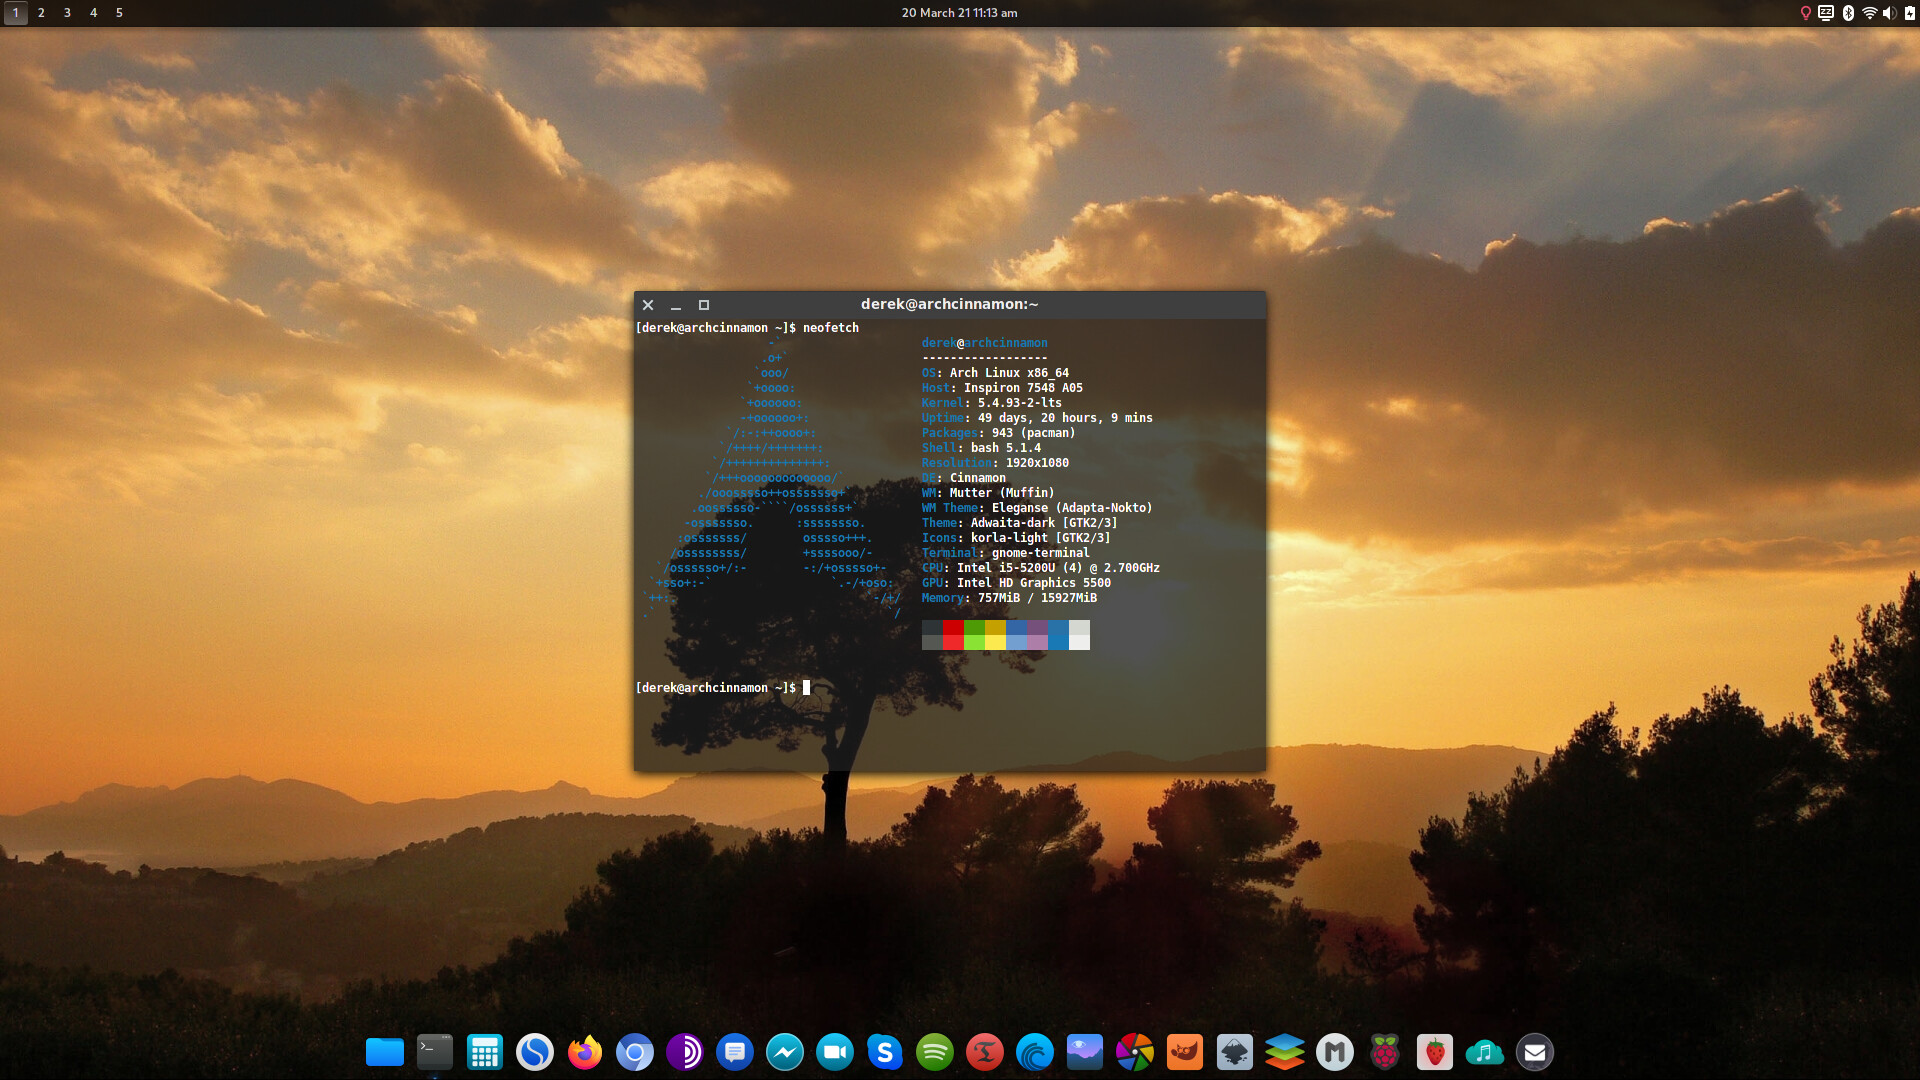Open GIMP from the dock
1920x1080 pixels.
tap(1185, 1051)
